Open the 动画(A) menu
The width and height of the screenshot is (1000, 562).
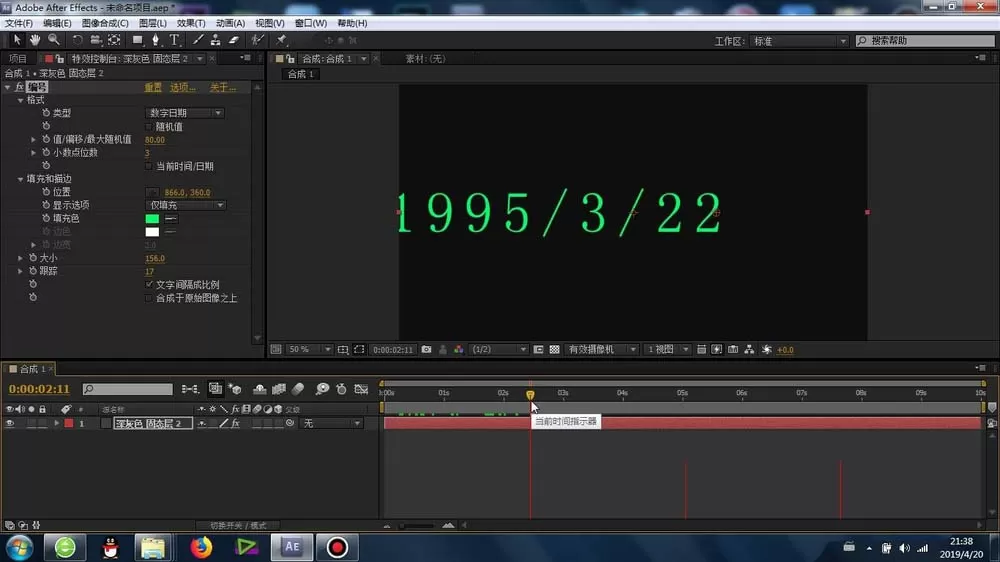coord(230,23)
